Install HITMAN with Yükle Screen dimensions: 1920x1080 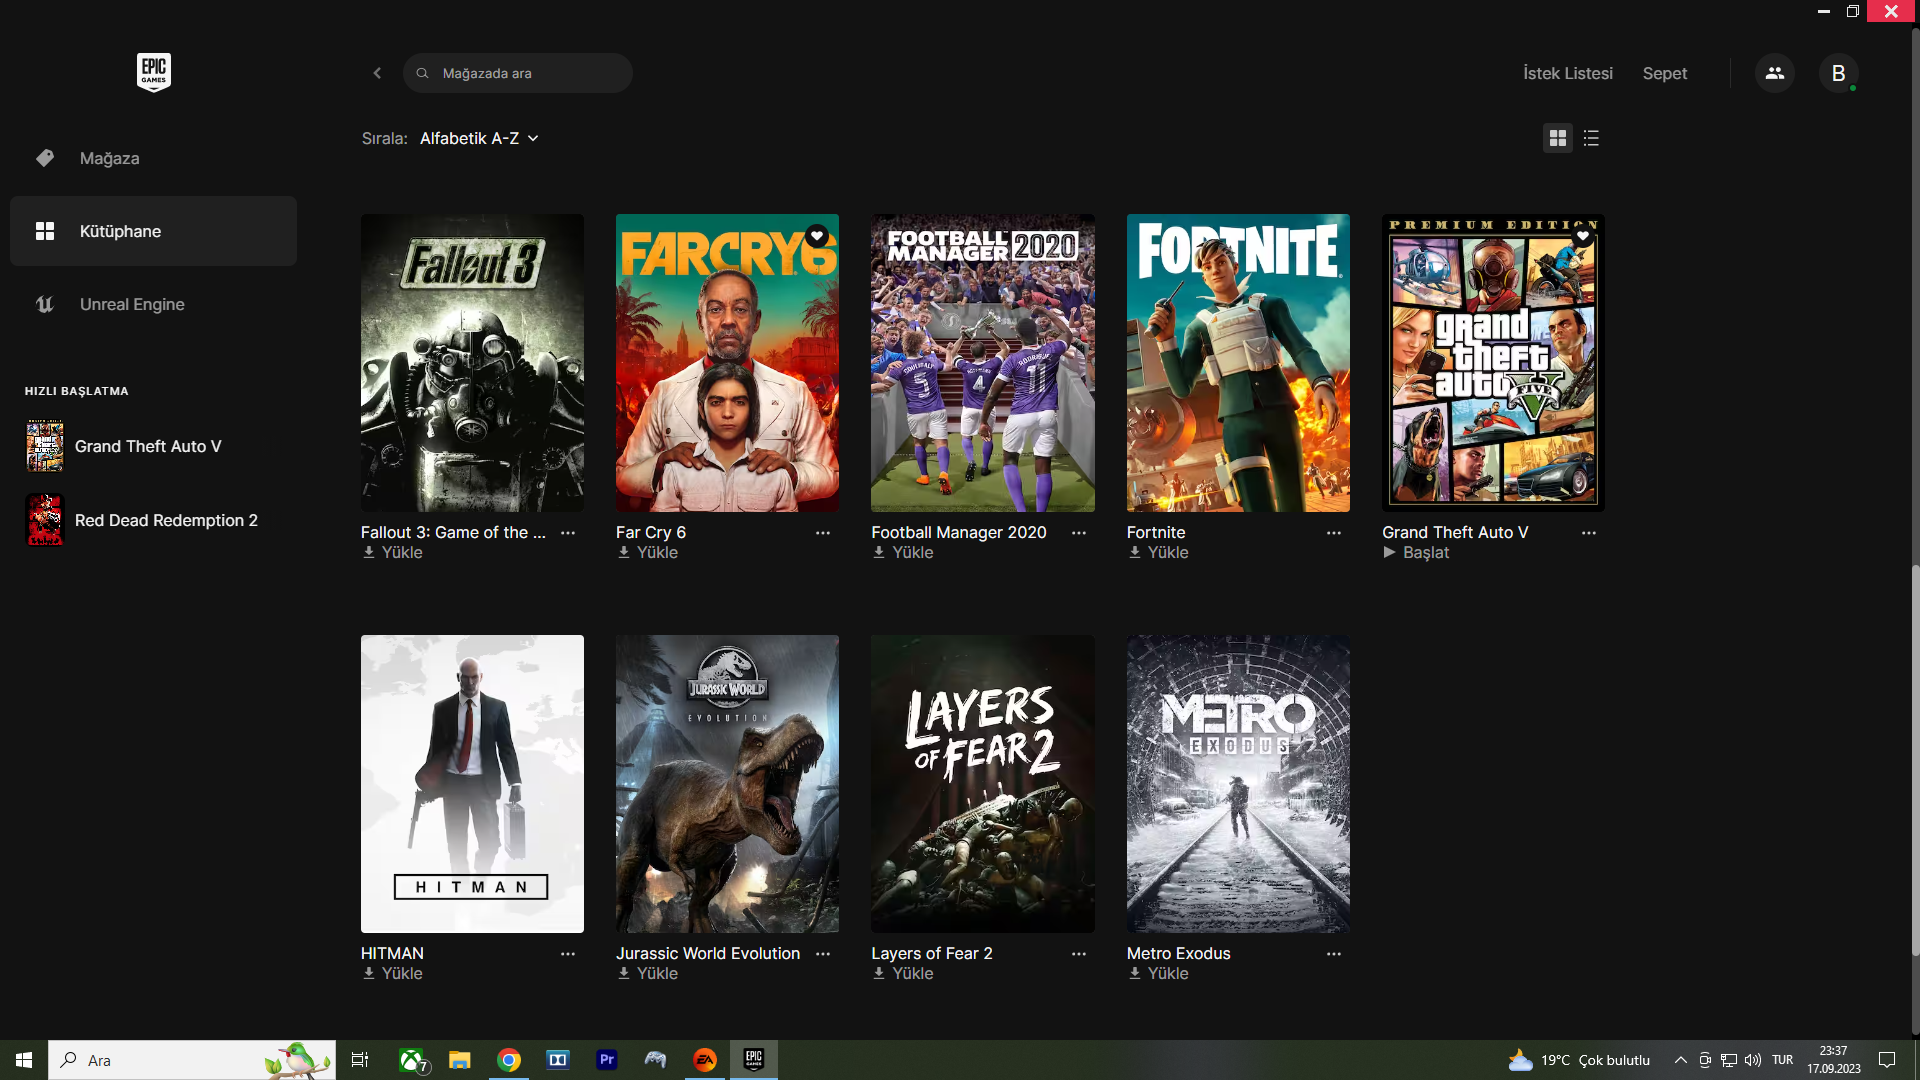pos(393,974)
